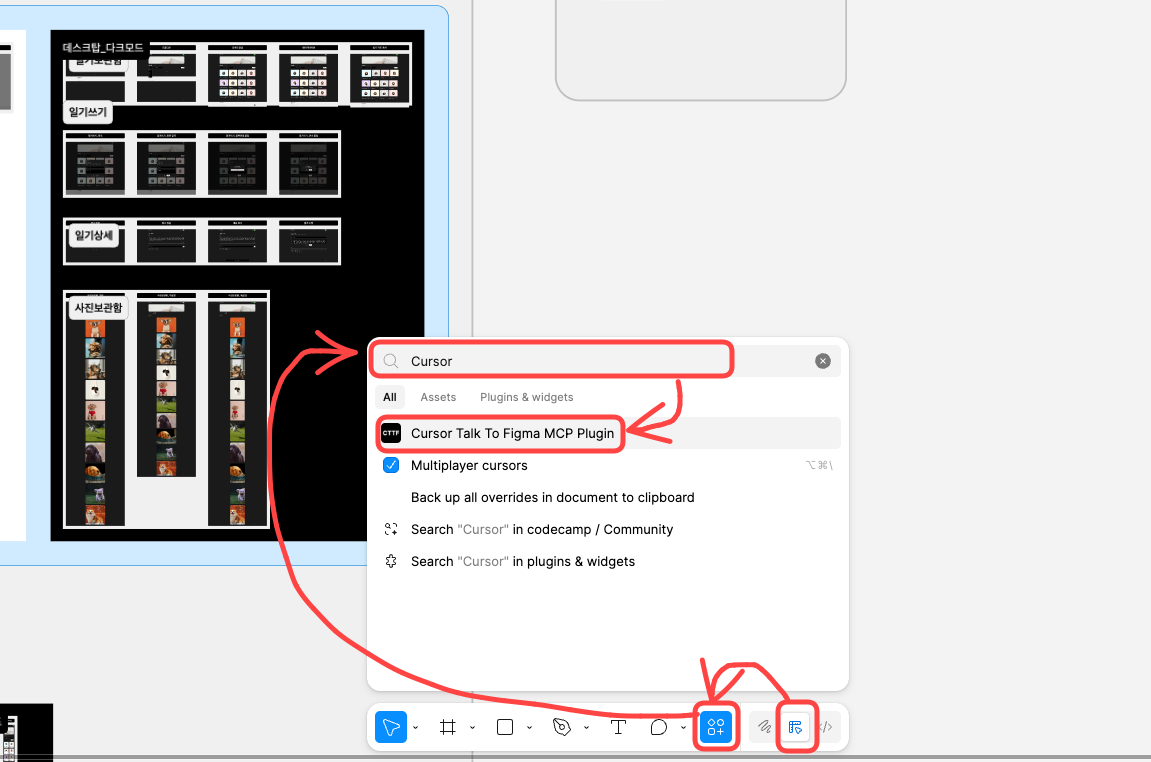Search "Cursor" in plugins & widgets

coord(608,562)
